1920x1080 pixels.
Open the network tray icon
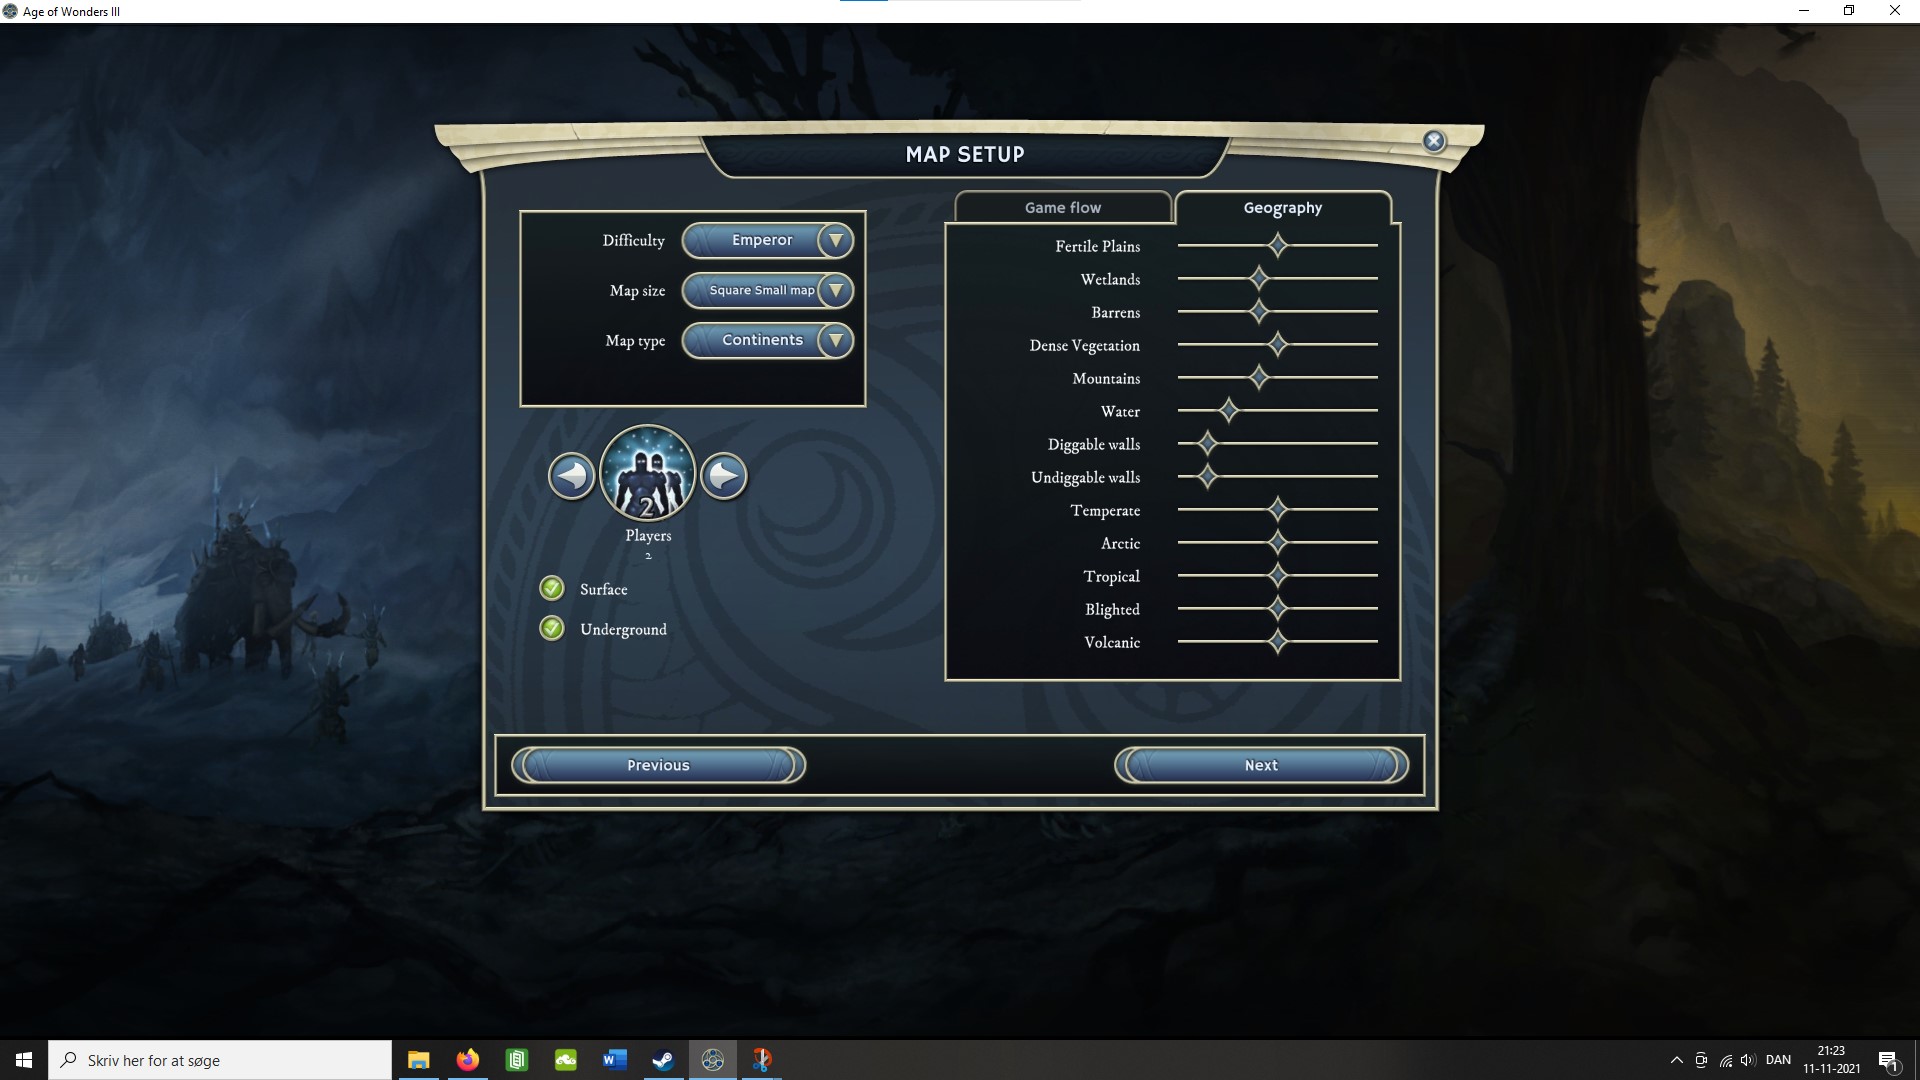1725,1060
